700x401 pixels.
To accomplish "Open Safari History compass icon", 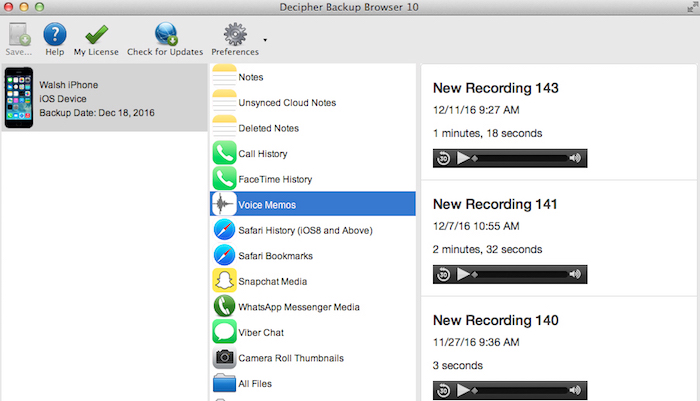I will tap(224, 230).
